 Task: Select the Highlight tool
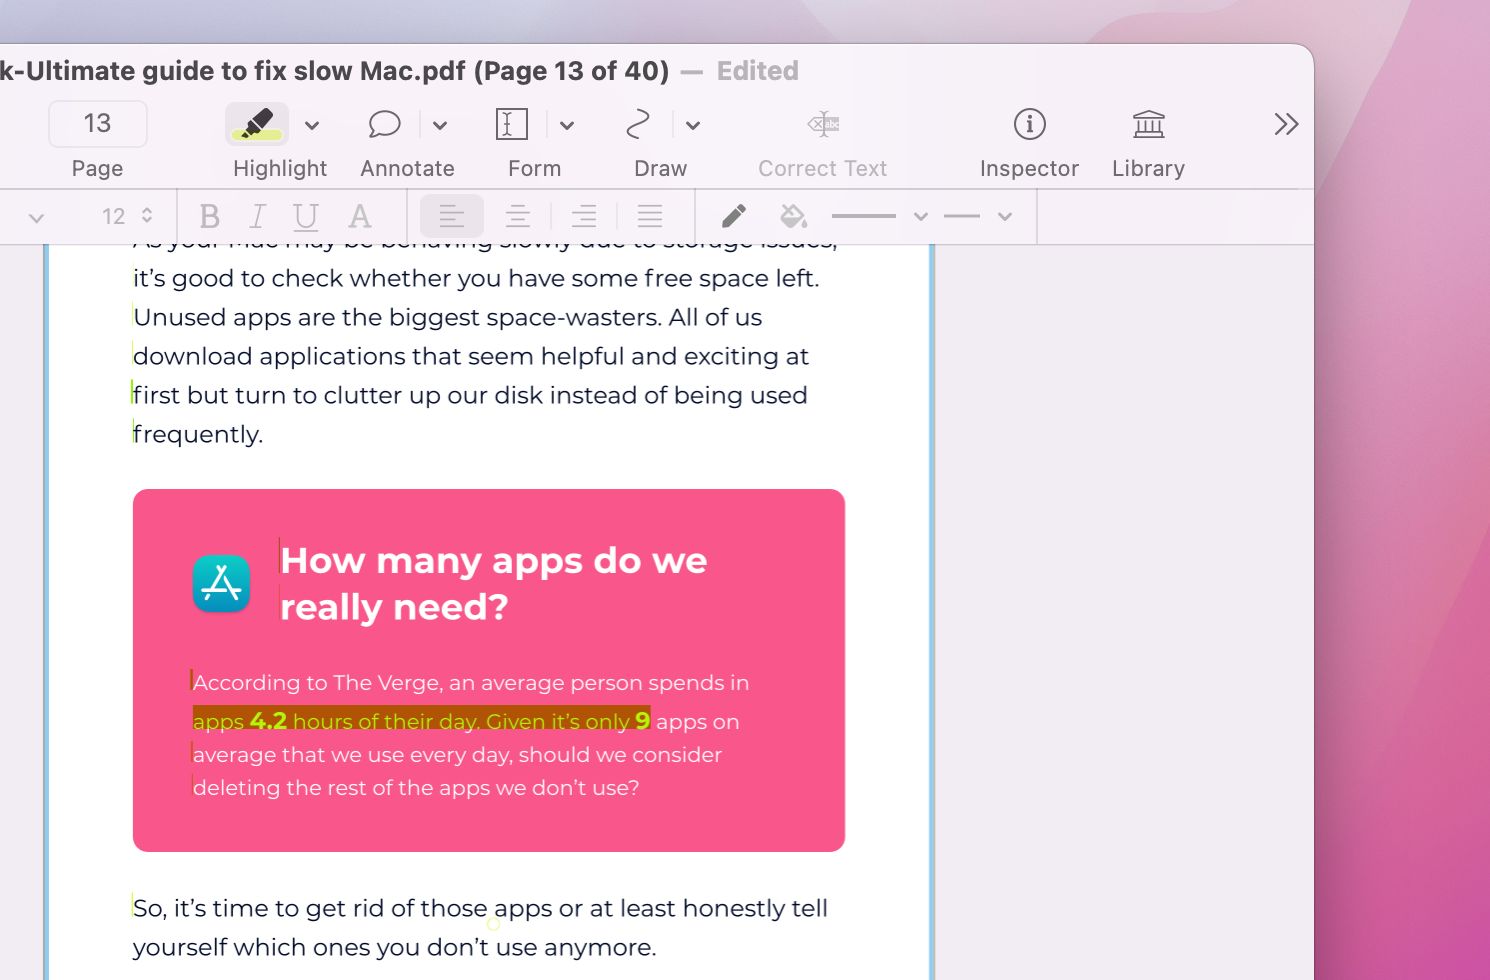(x=256, y=124)
